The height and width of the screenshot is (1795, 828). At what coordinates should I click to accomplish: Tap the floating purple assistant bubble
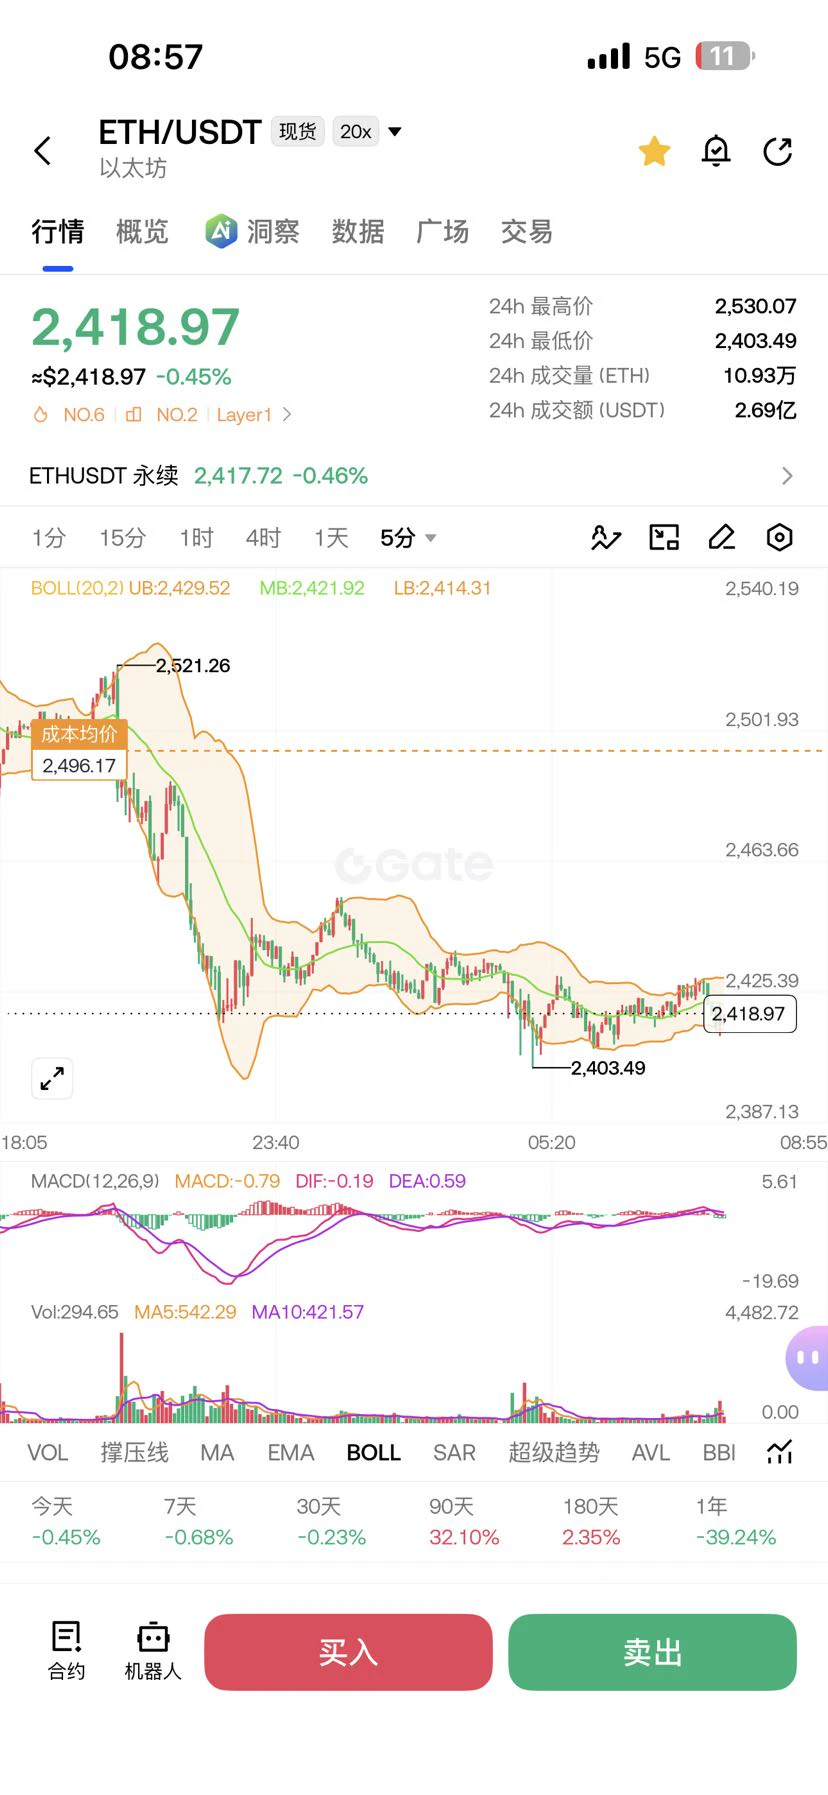pyautogui.click(x=807, y=1358)
